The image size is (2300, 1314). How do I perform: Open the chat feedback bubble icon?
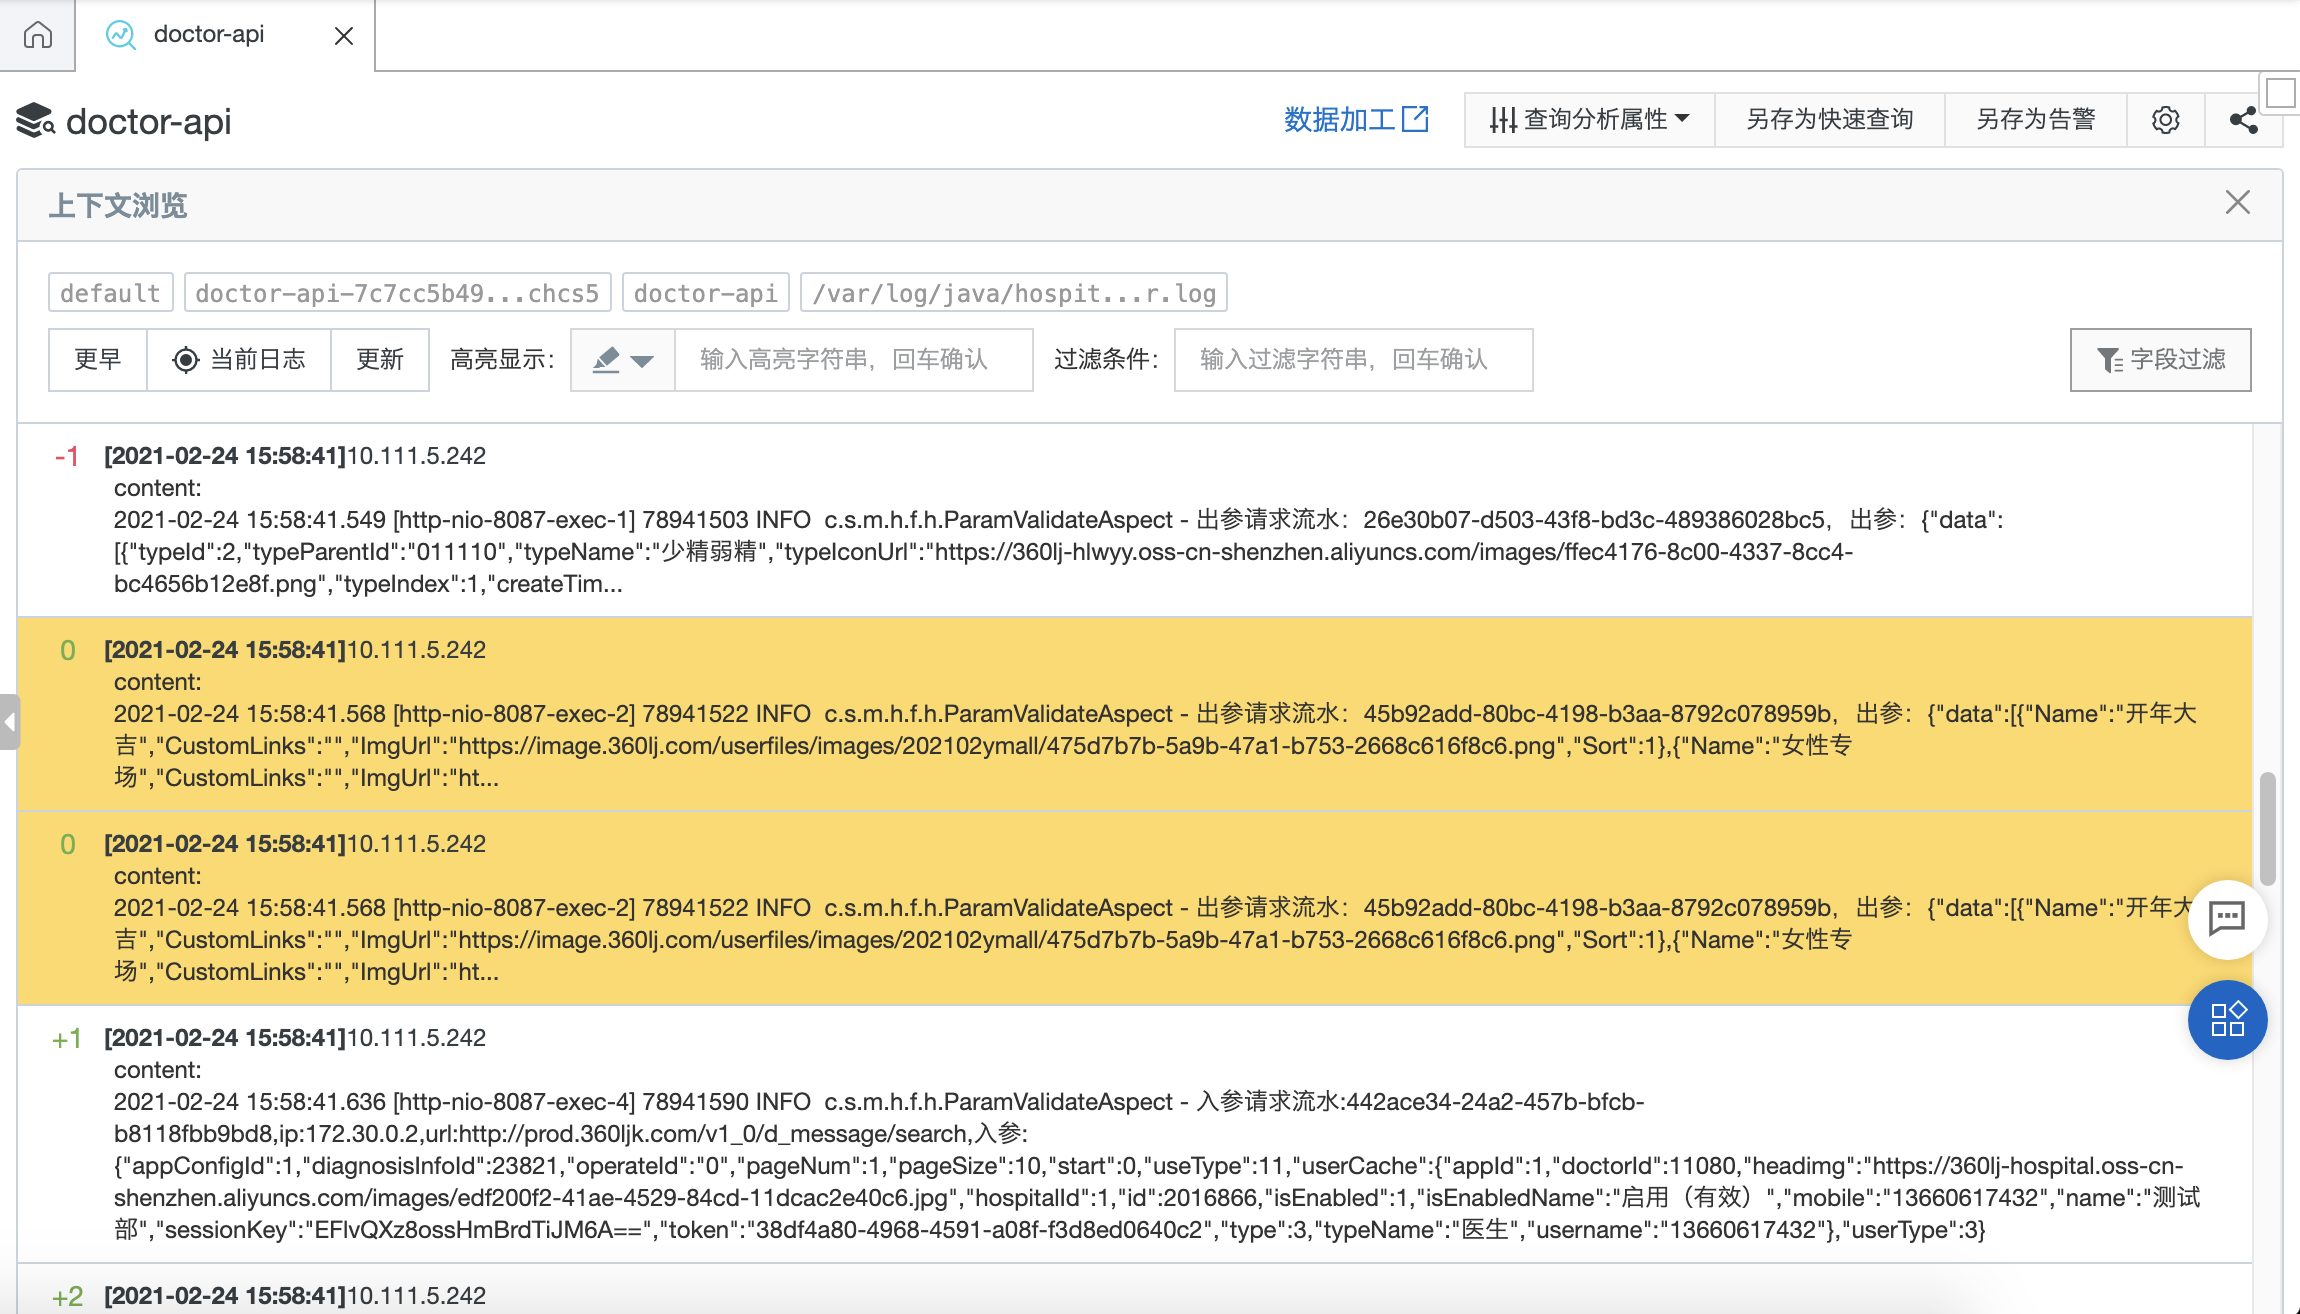2227,918
